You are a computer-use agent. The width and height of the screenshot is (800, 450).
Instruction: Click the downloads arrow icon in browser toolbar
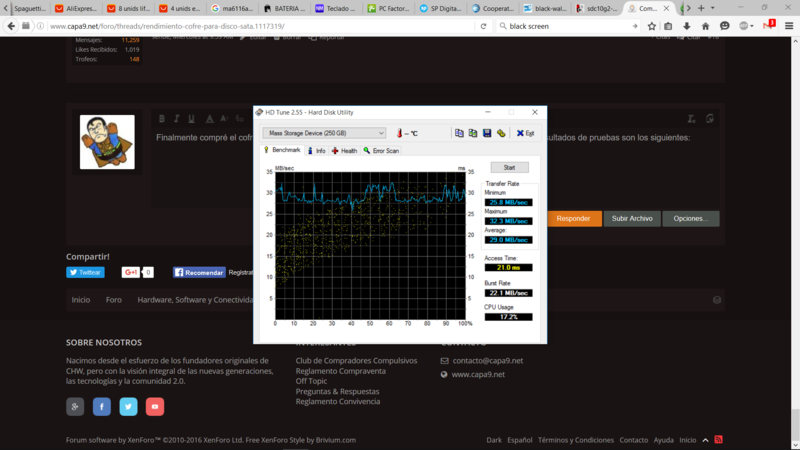click(x=687, y=26)
